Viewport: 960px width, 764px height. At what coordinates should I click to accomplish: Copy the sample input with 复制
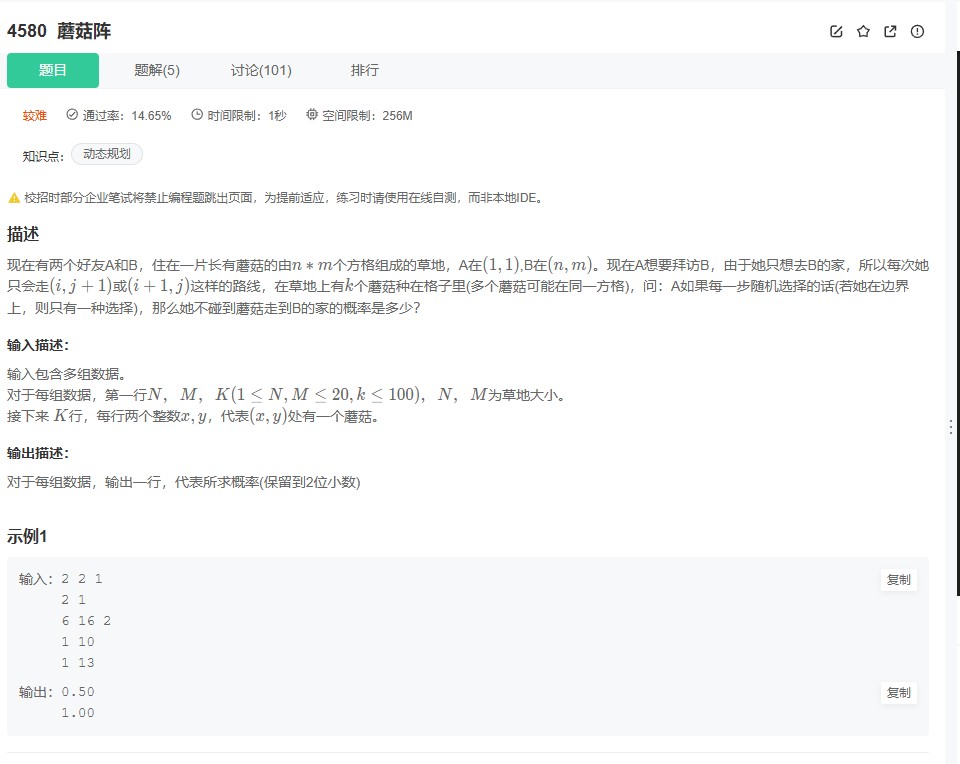pyautogui.click(x=898, y=580)
